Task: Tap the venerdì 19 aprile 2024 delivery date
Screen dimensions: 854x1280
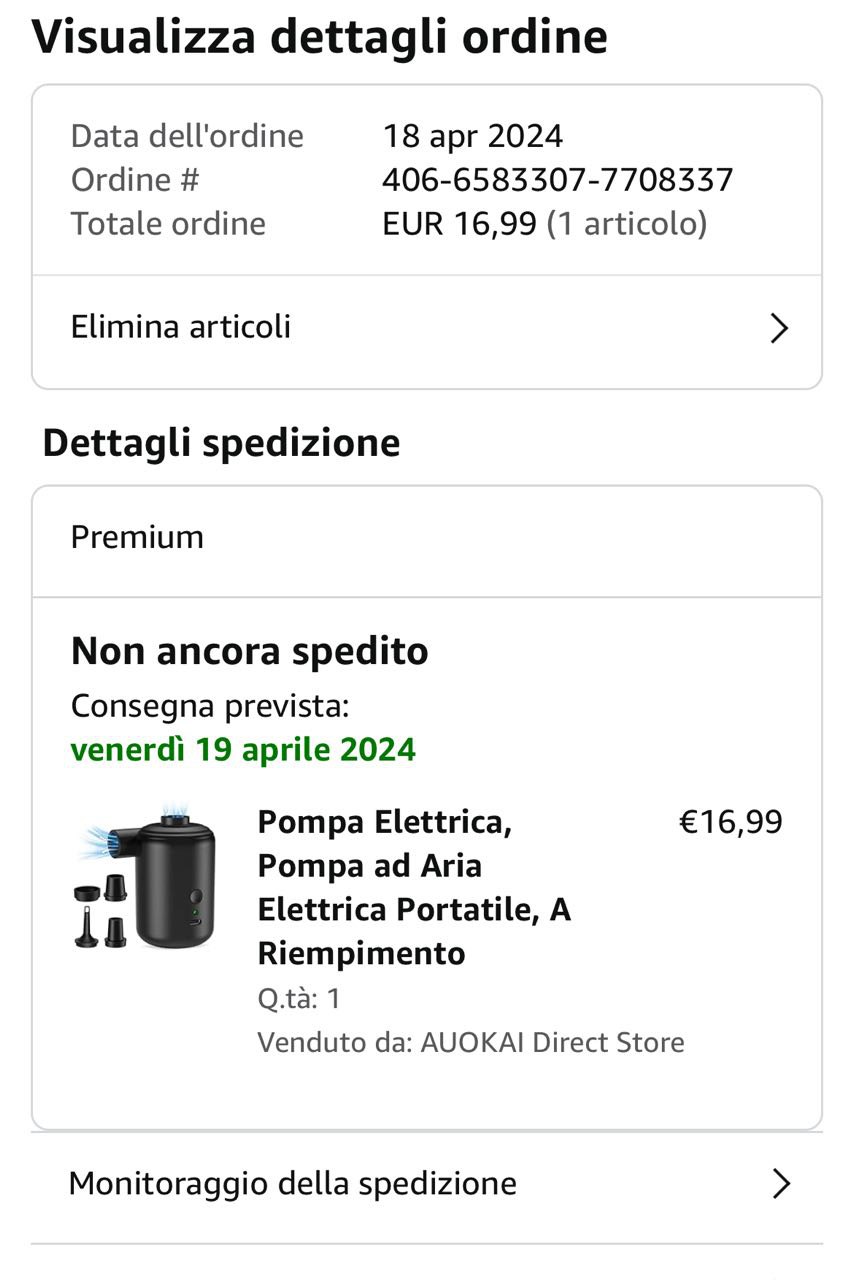Action: pyautogui.click(x=243, y=749)
